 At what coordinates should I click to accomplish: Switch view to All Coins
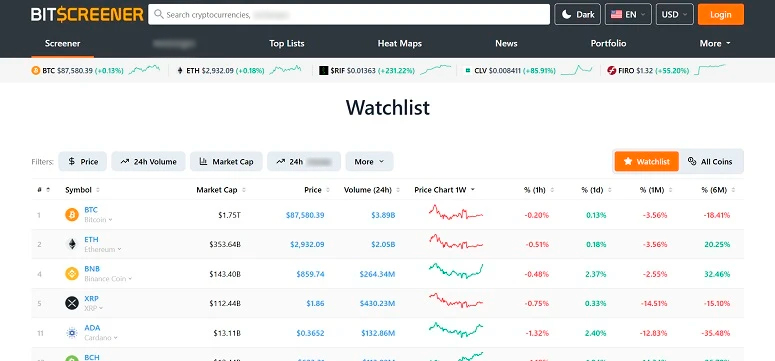[710, 162]
